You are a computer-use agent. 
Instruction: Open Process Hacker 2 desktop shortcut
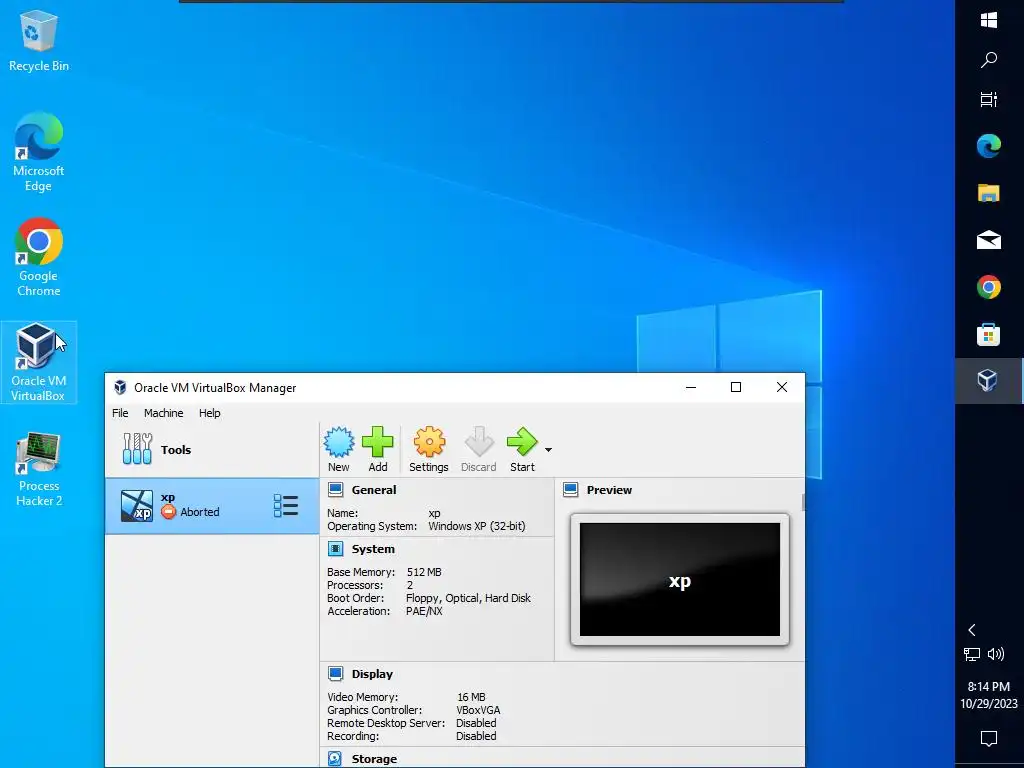(x=39, y=469)
